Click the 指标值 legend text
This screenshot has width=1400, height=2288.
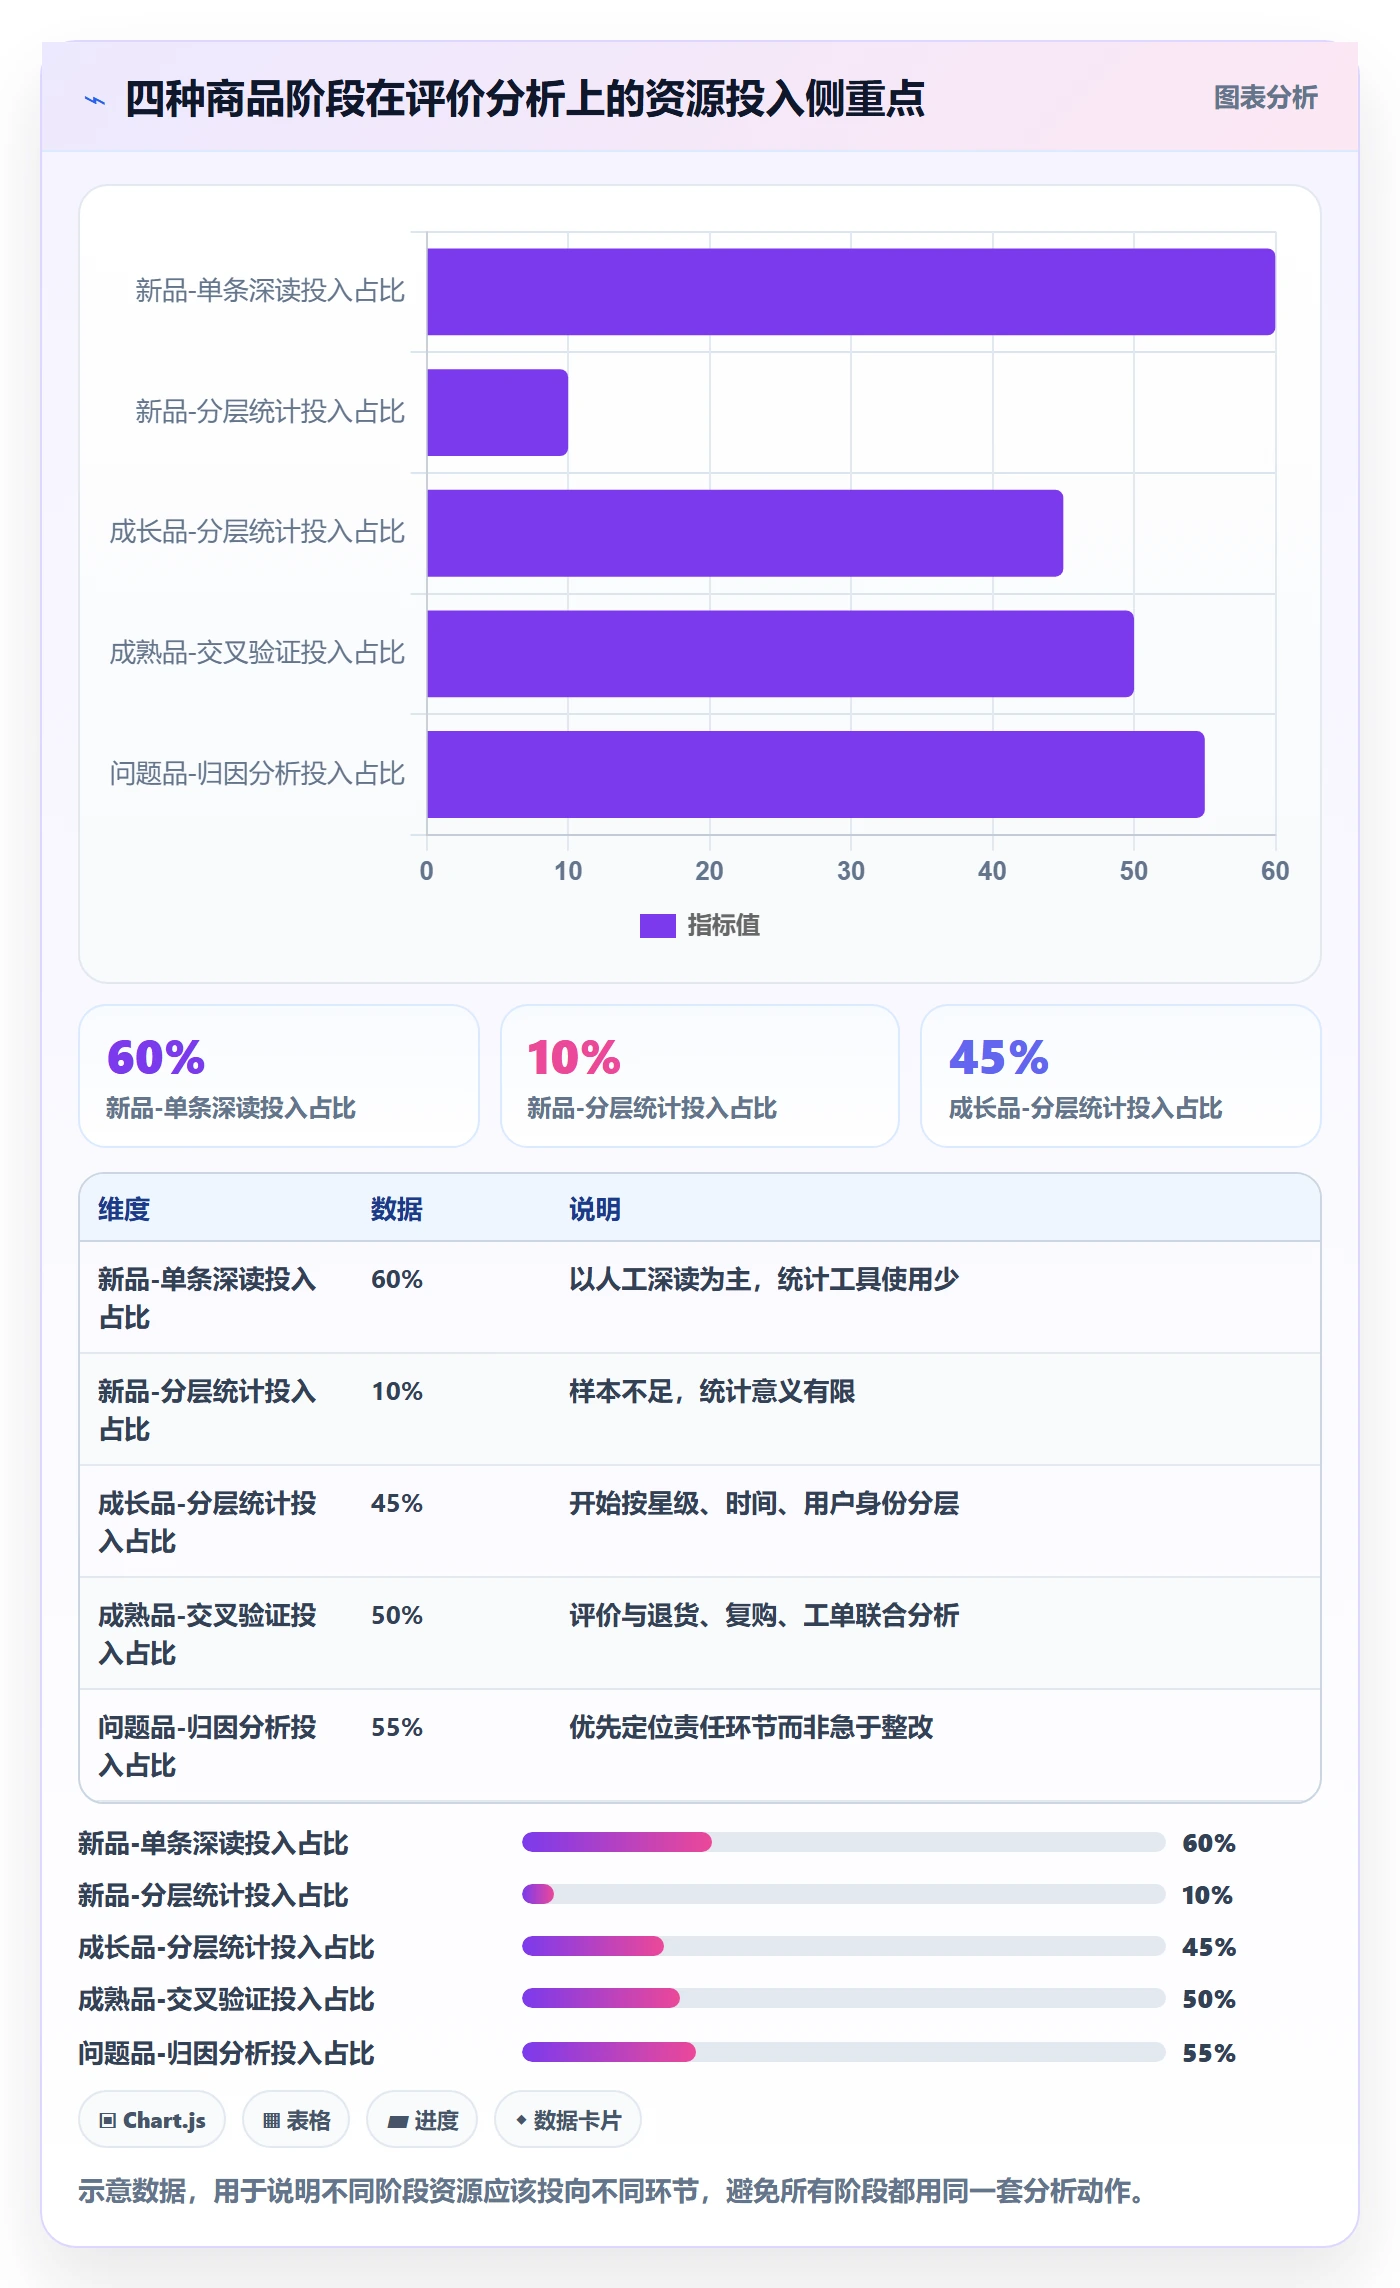723,926
